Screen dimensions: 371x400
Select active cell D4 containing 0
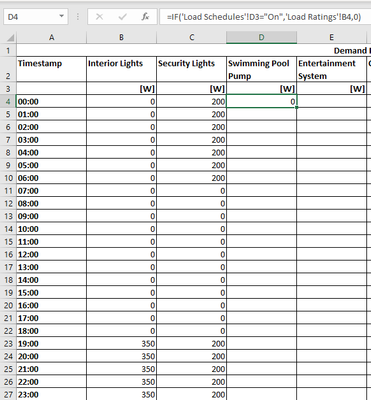click(x=261, y=101)
